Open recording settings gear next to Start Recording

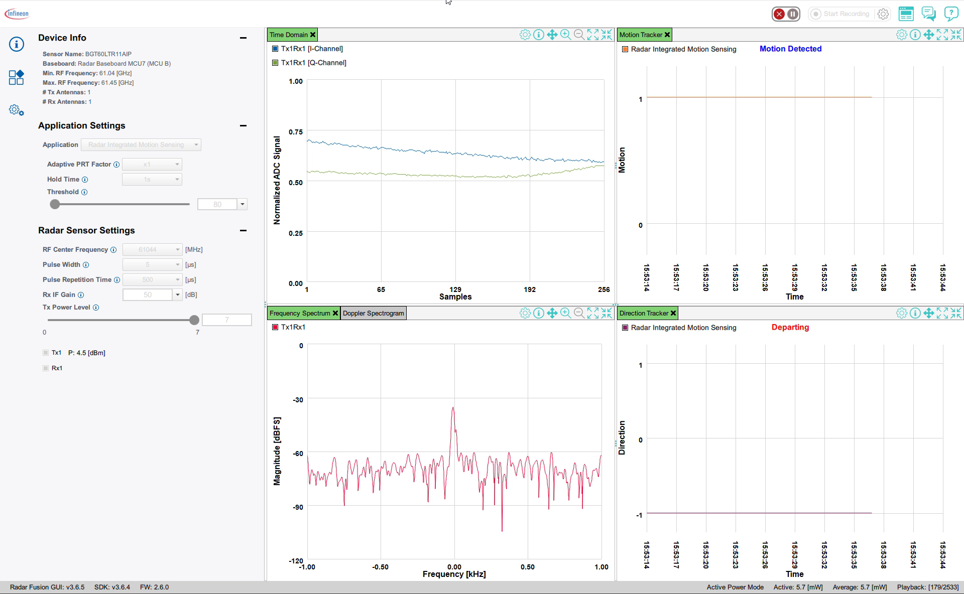coord(883,14)
